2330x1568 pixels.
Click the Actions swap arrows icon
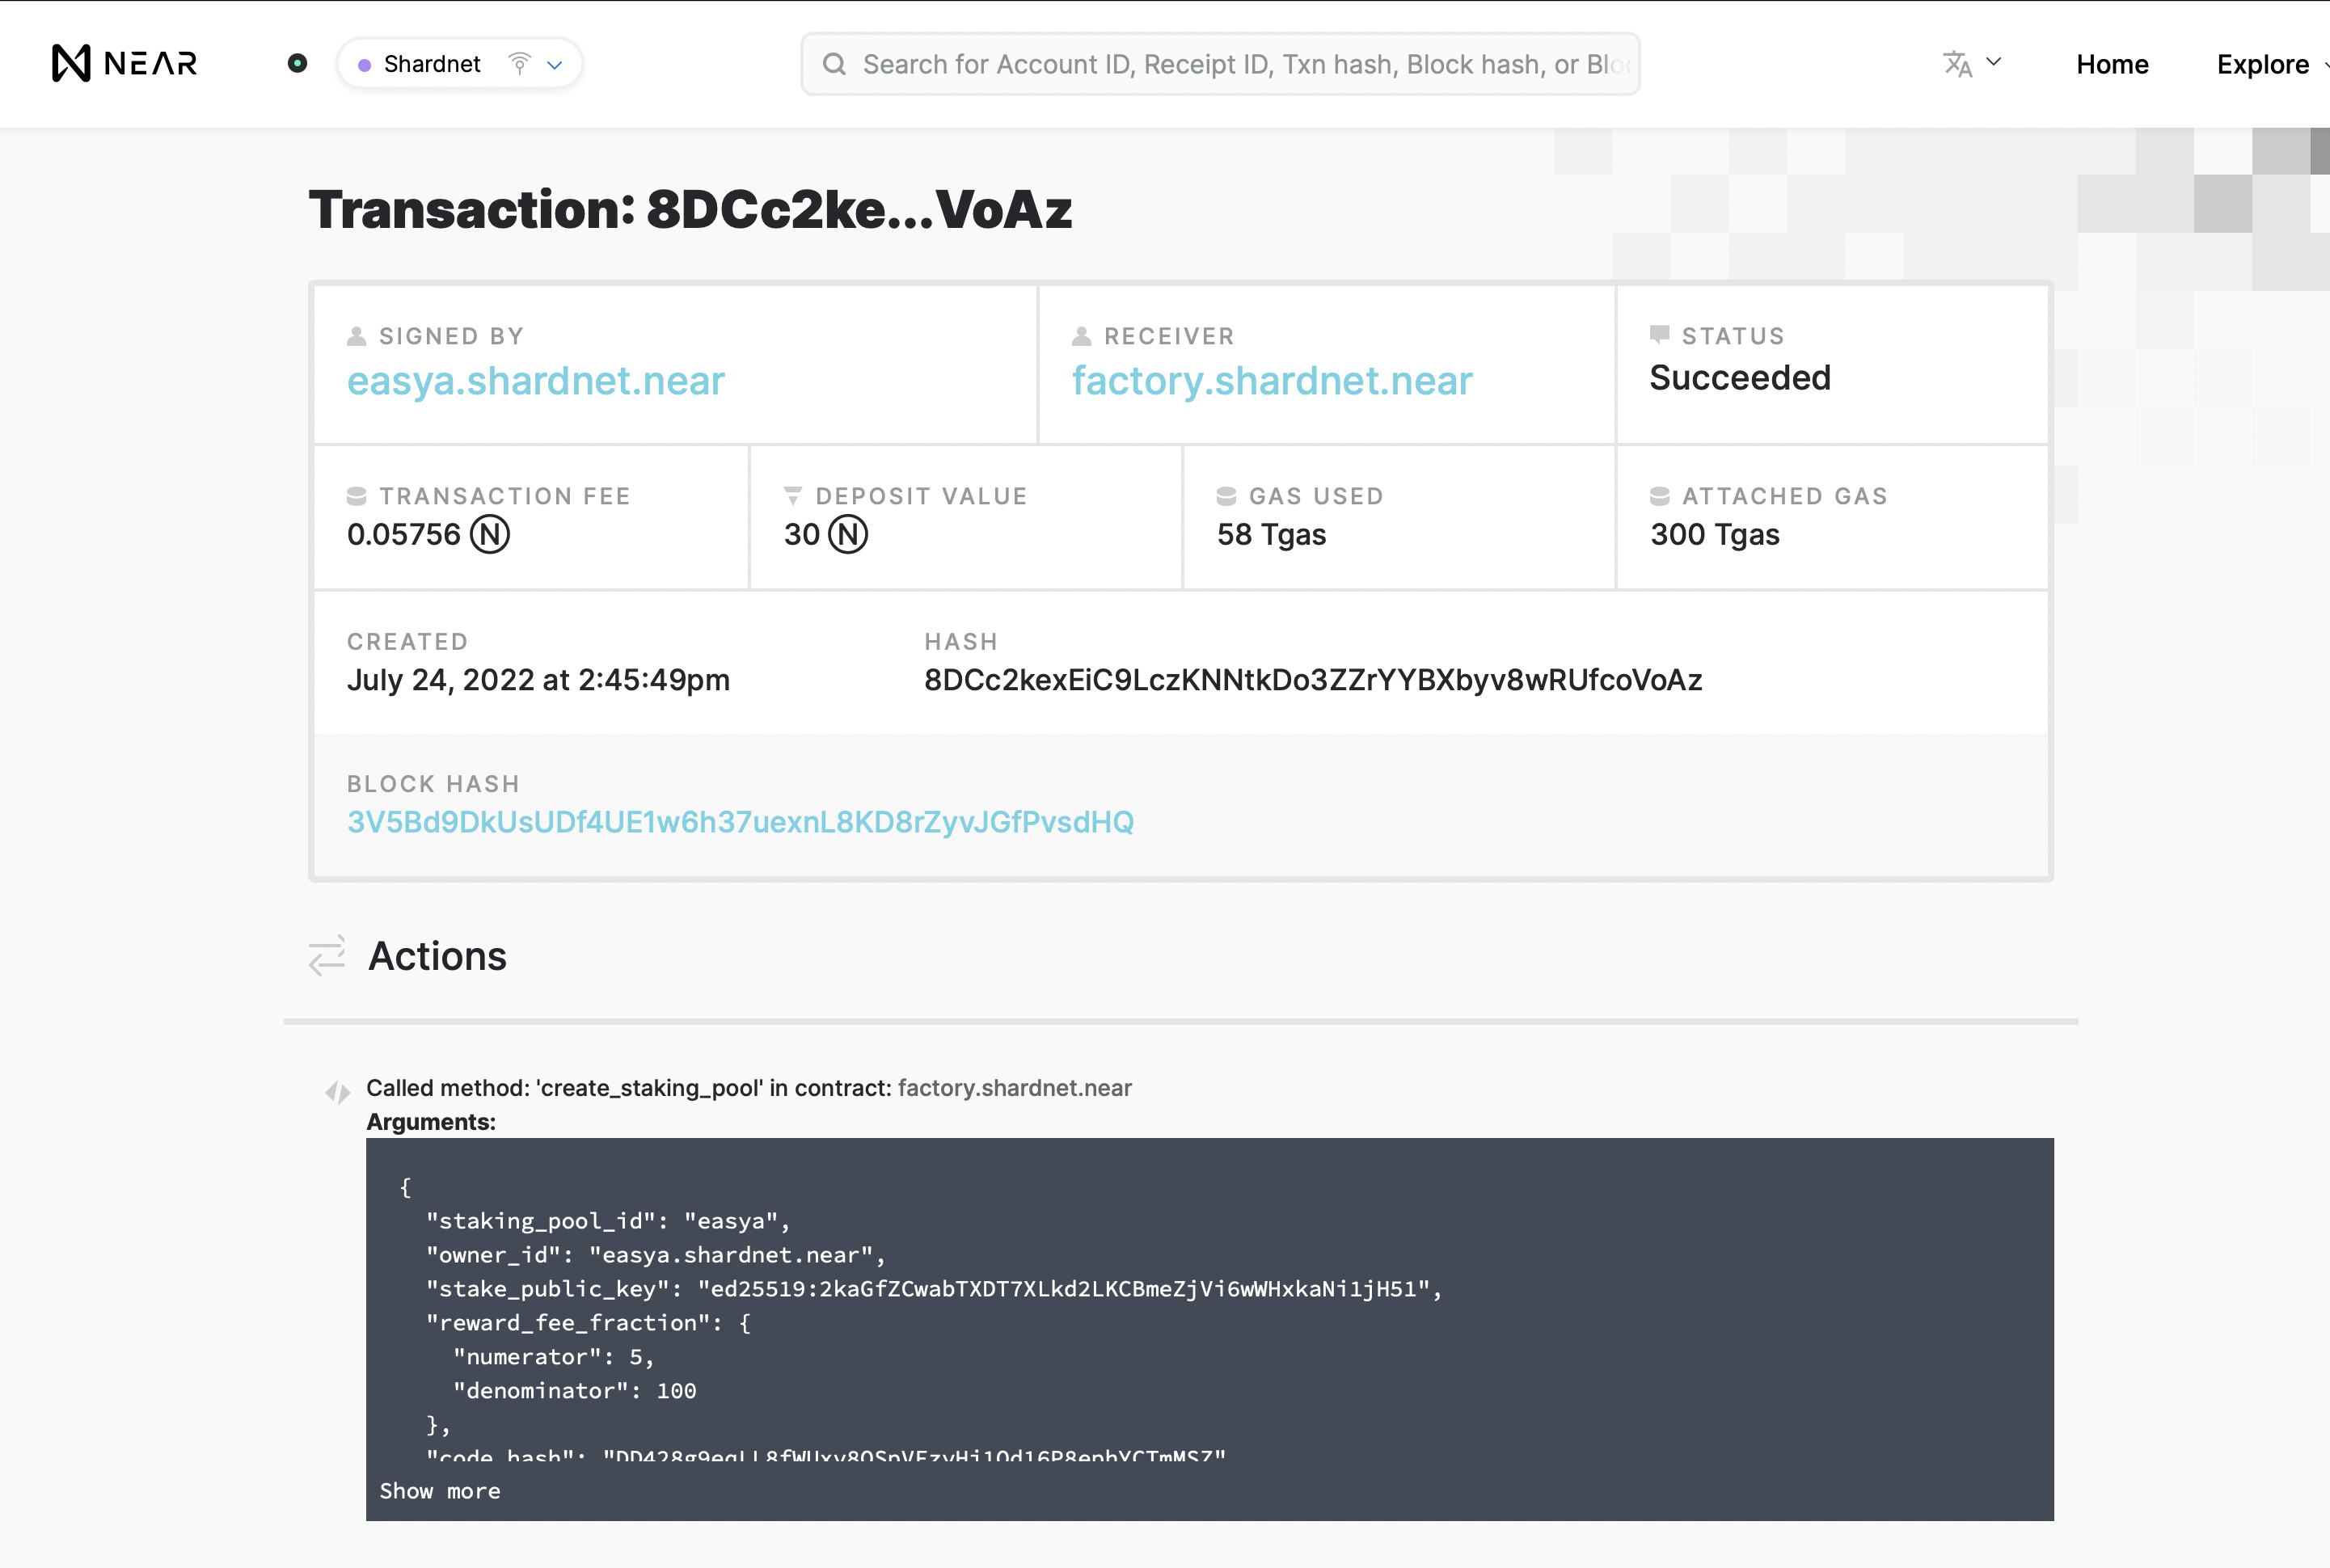pyautogui.click(x=327, y=955)
